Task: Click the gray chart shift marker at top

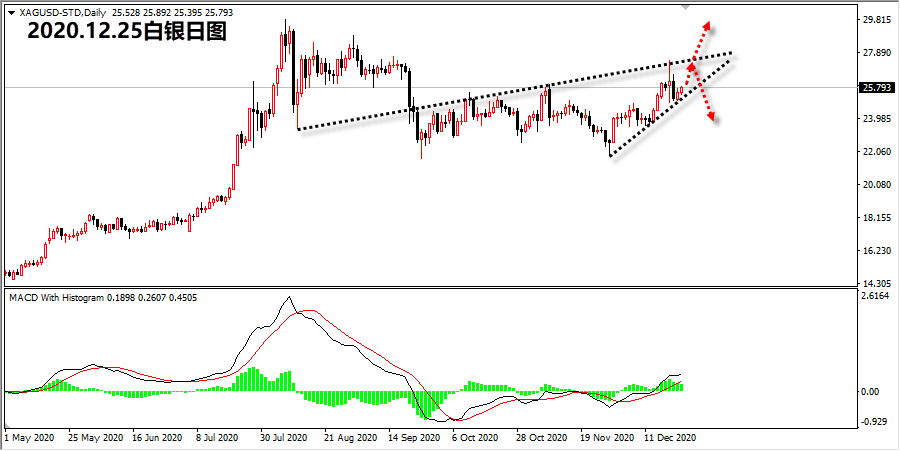Action: [685, 8]
